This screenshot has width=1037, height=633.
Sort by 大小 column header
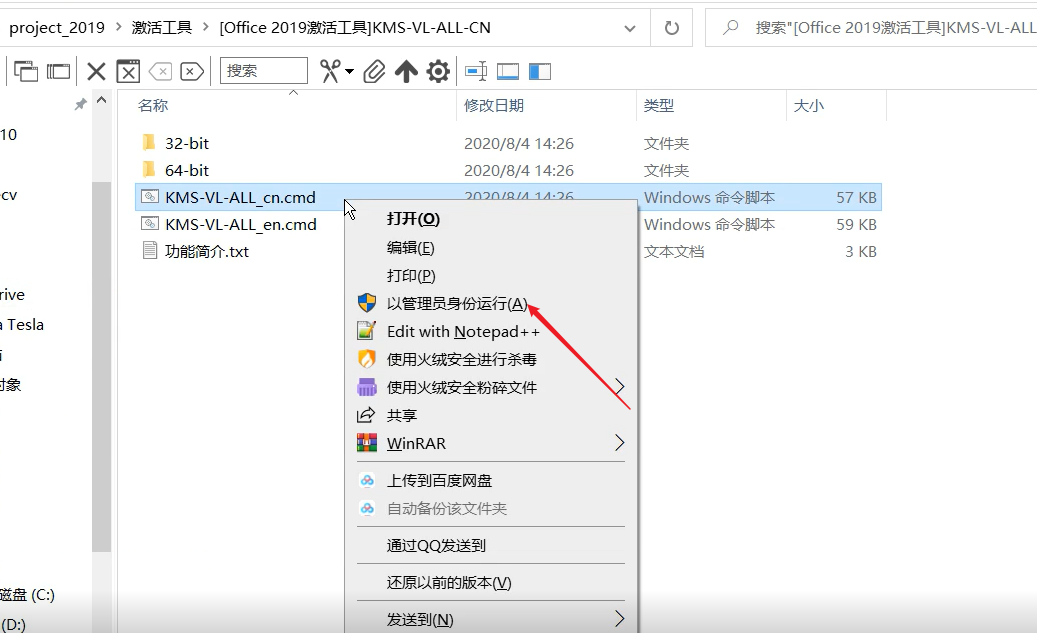click(x=808, y=105)
